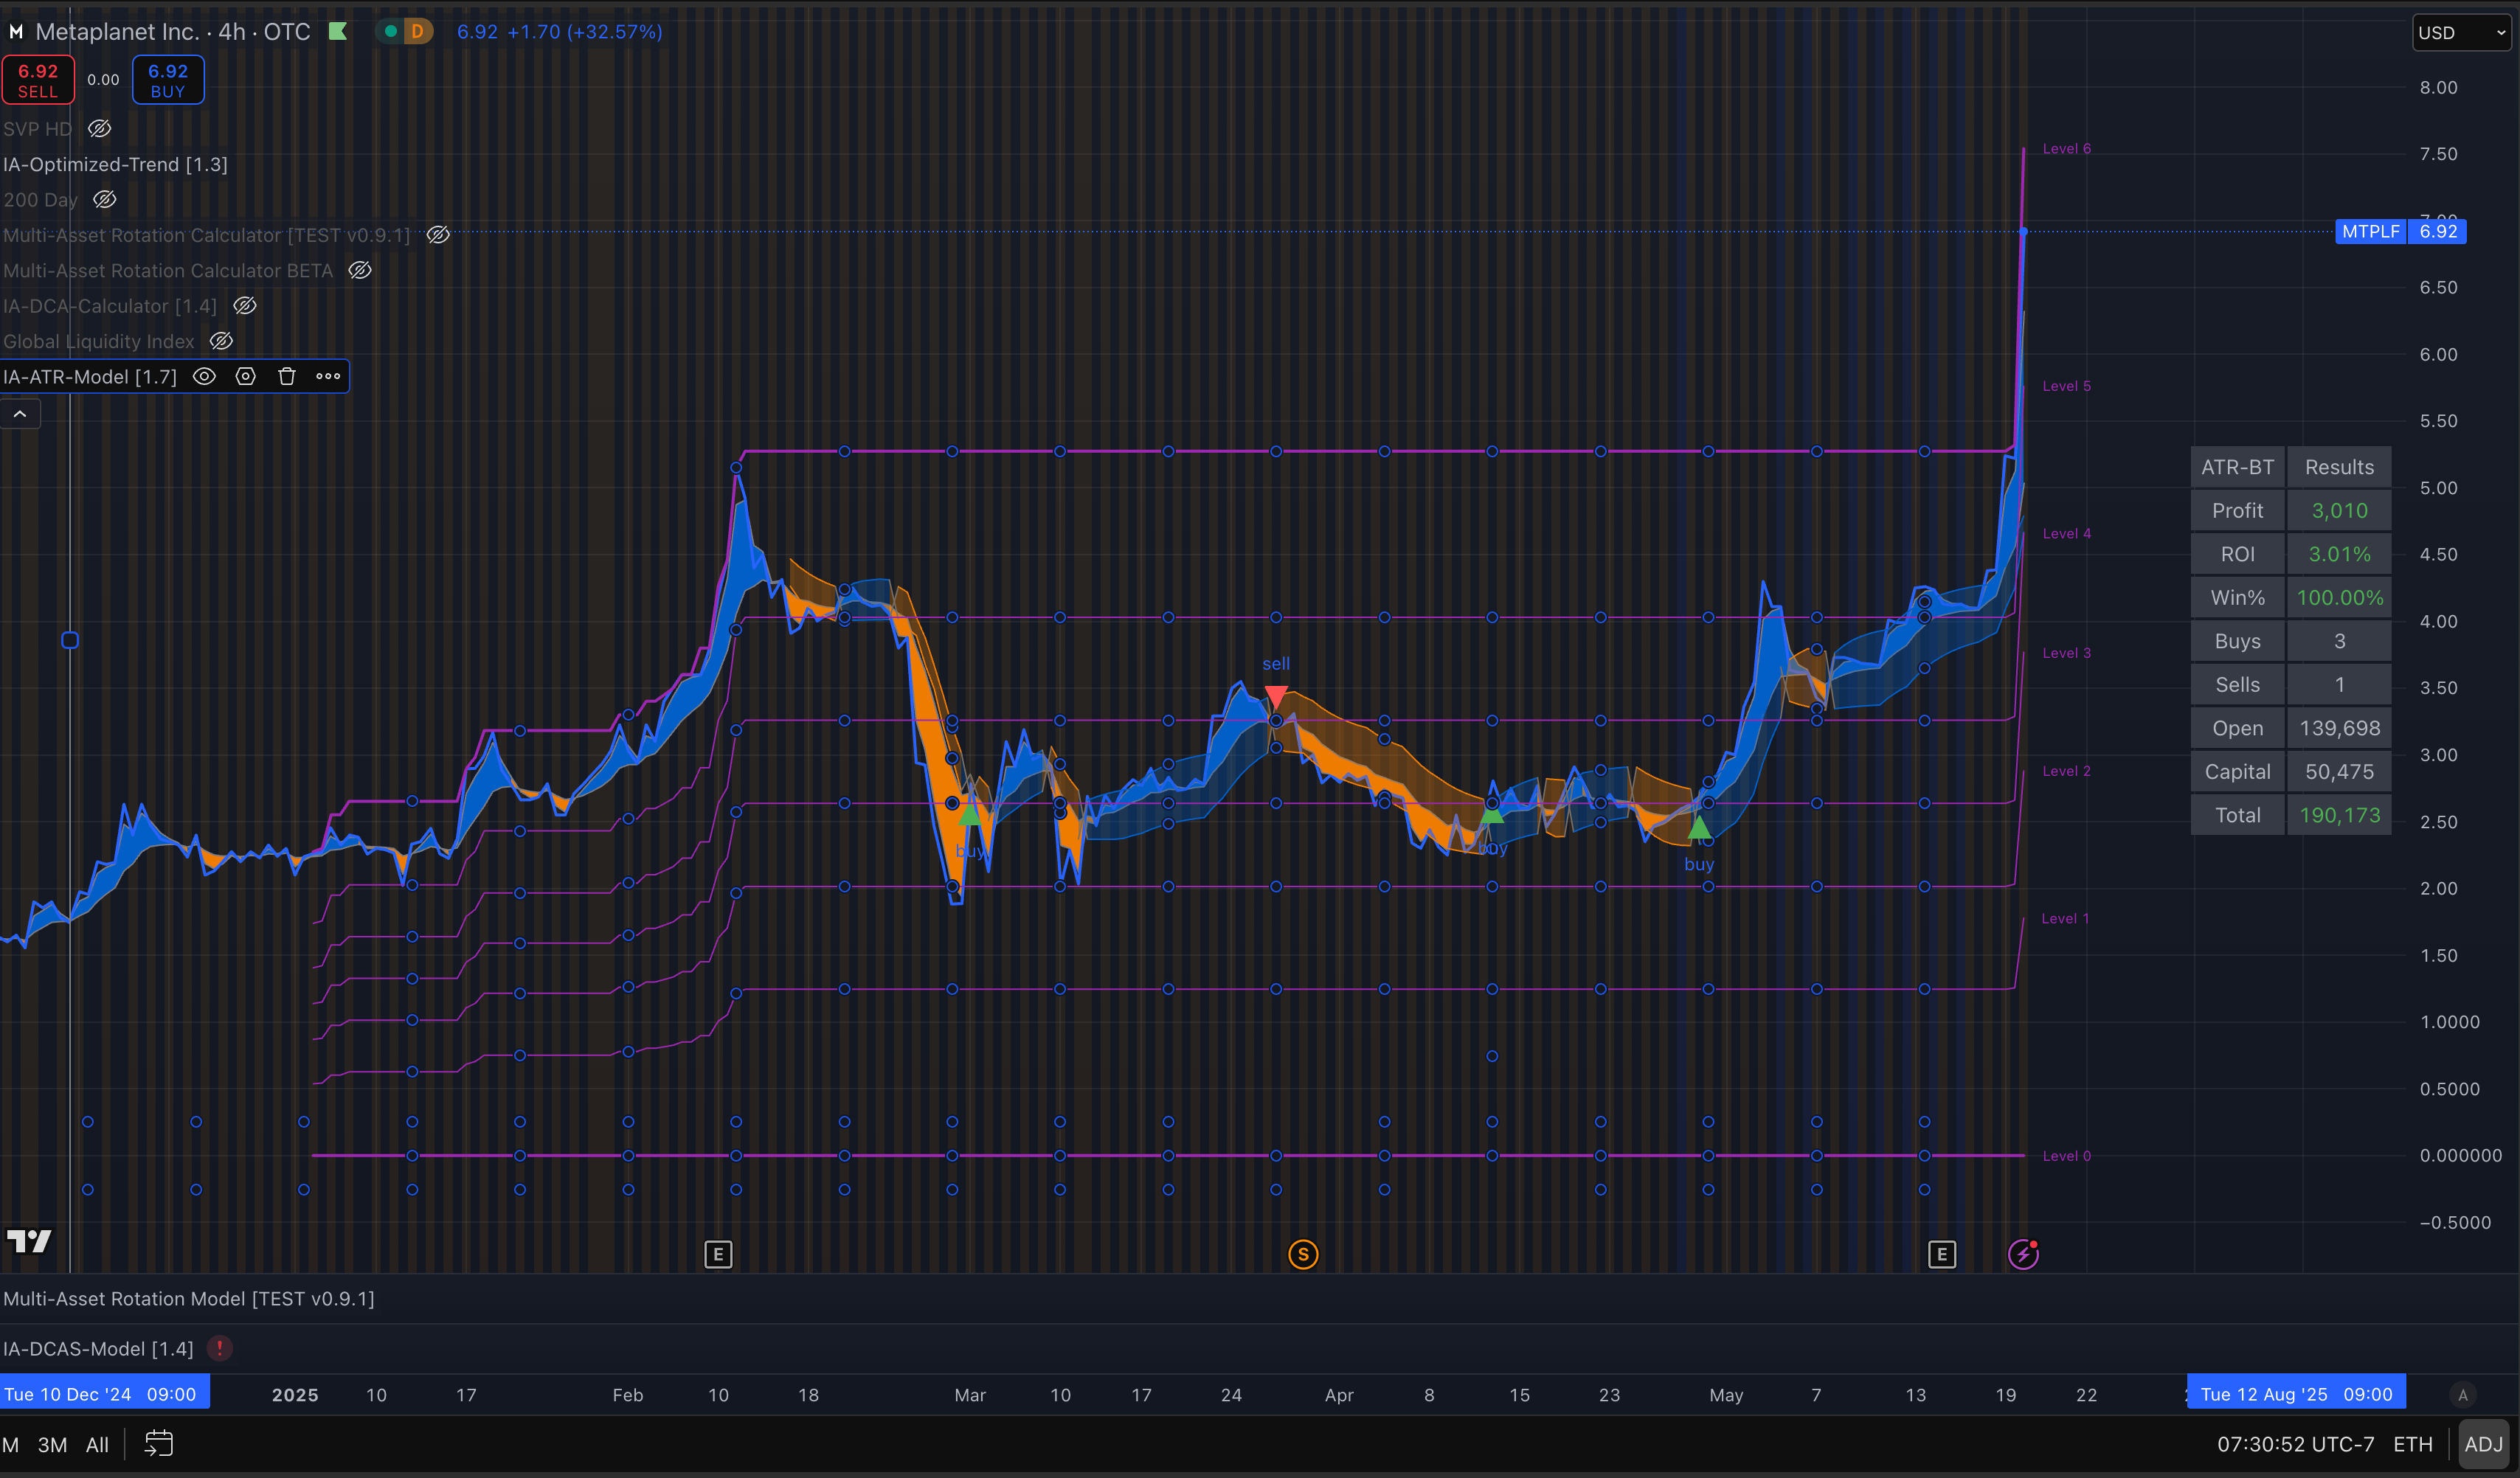Collapse the indicator legend list
Image resolution: width=2520 pixels, height=1478 pixels.
point(20,414)
